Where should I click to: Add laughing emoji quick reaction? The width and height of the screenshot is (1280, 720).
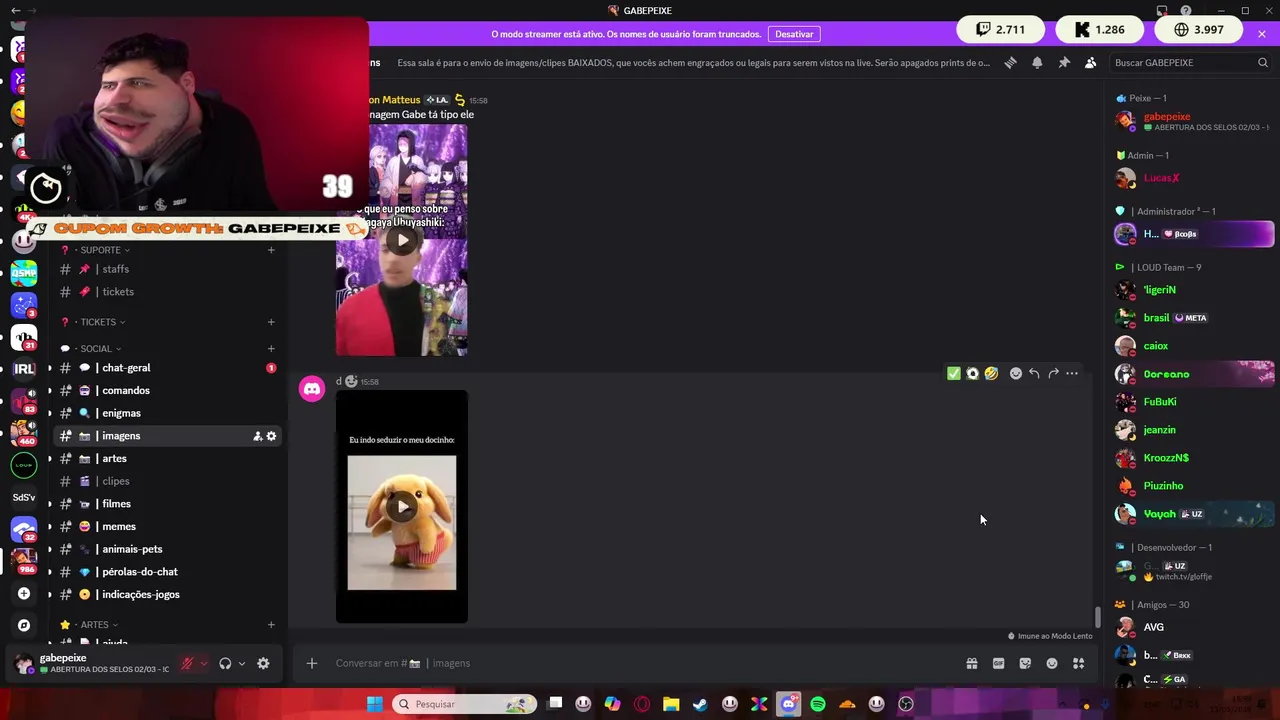coord(991,373)
